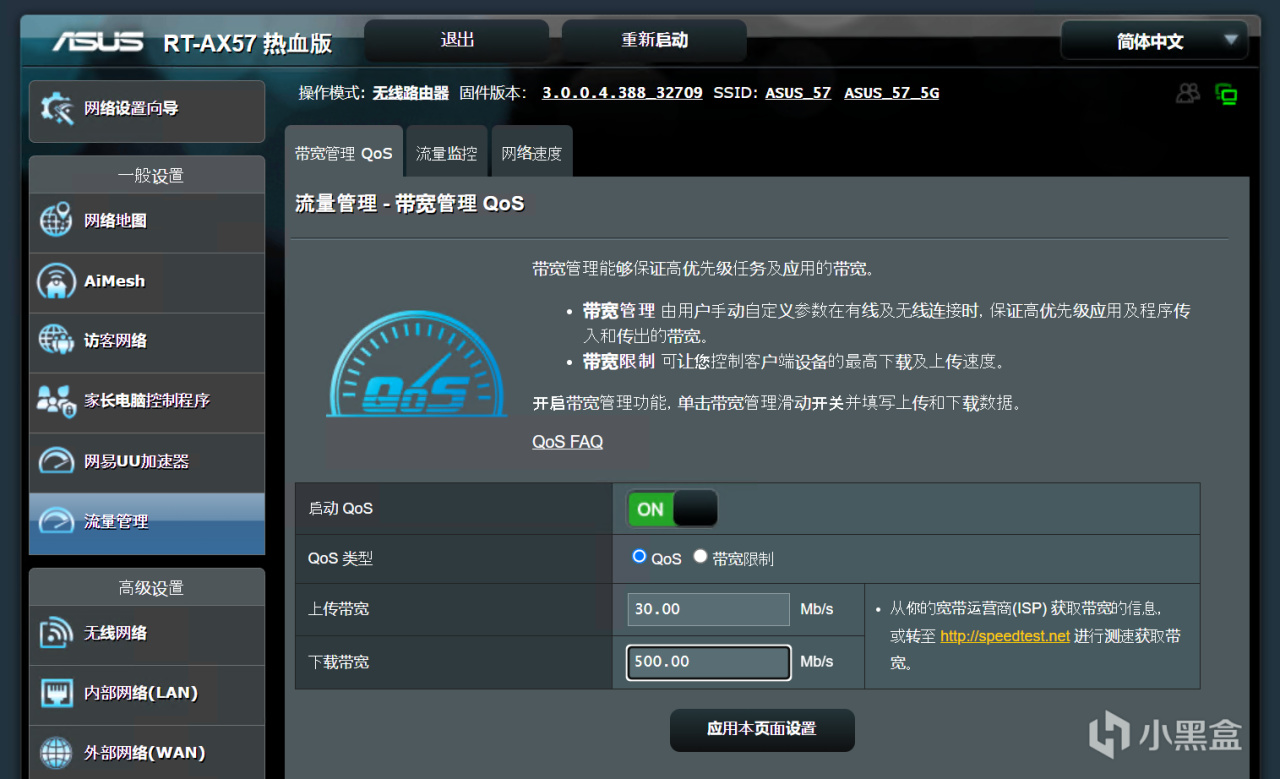This screenshot has height=779, width=1280.
Task: Click the 重新启动 reboot button
Action: point(655,40)
